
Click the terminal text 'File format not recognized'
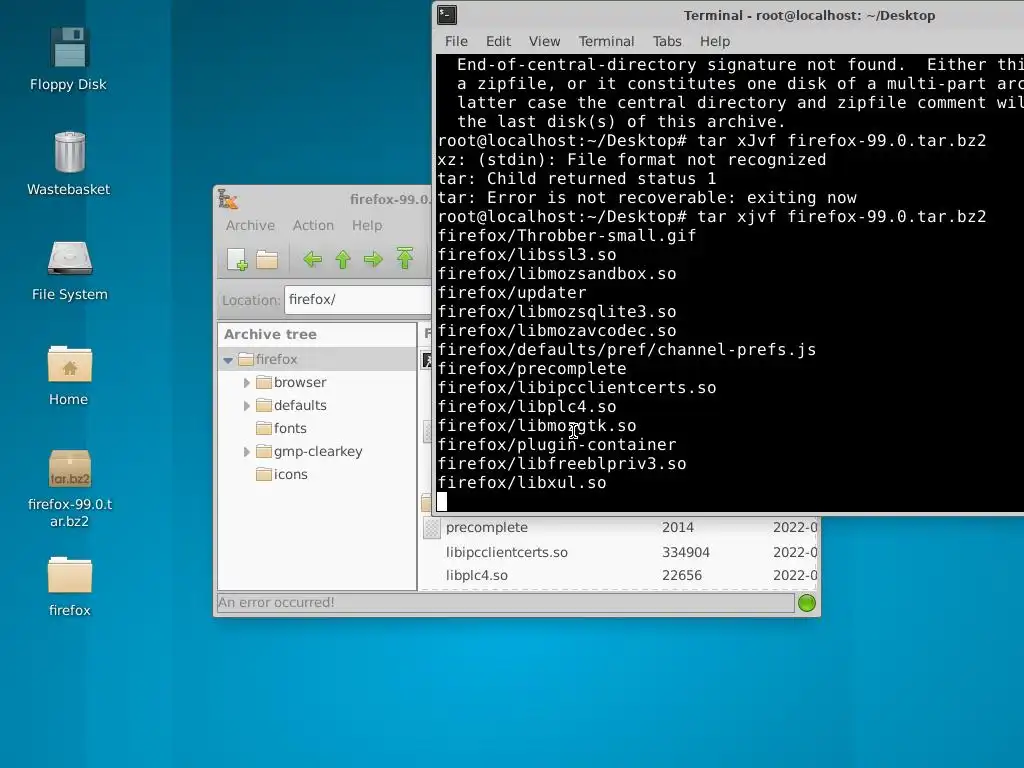pos(696,160)
